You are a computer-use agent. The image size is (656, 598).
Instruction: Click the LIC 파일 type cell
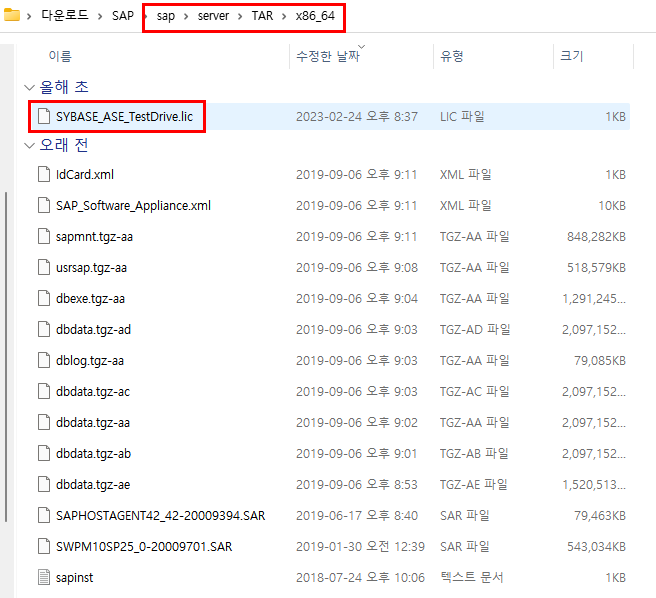coord(462,116)
